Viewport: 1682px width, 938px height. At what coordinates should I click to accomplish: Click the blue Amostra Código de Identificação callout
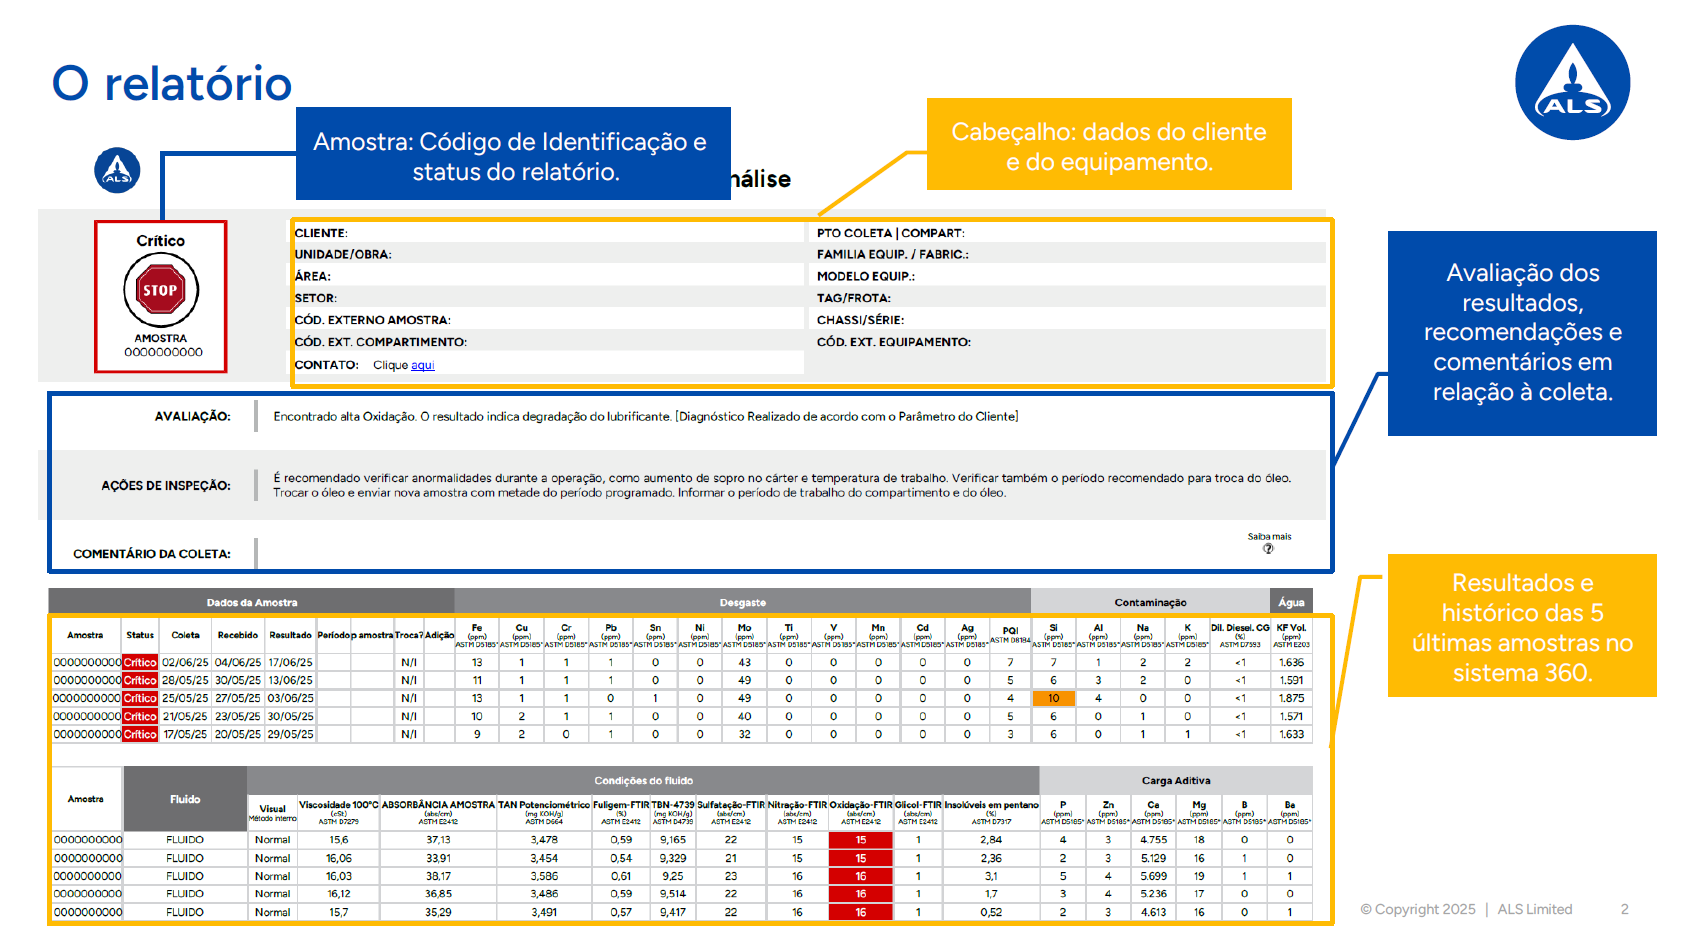(x=511, y=156)
